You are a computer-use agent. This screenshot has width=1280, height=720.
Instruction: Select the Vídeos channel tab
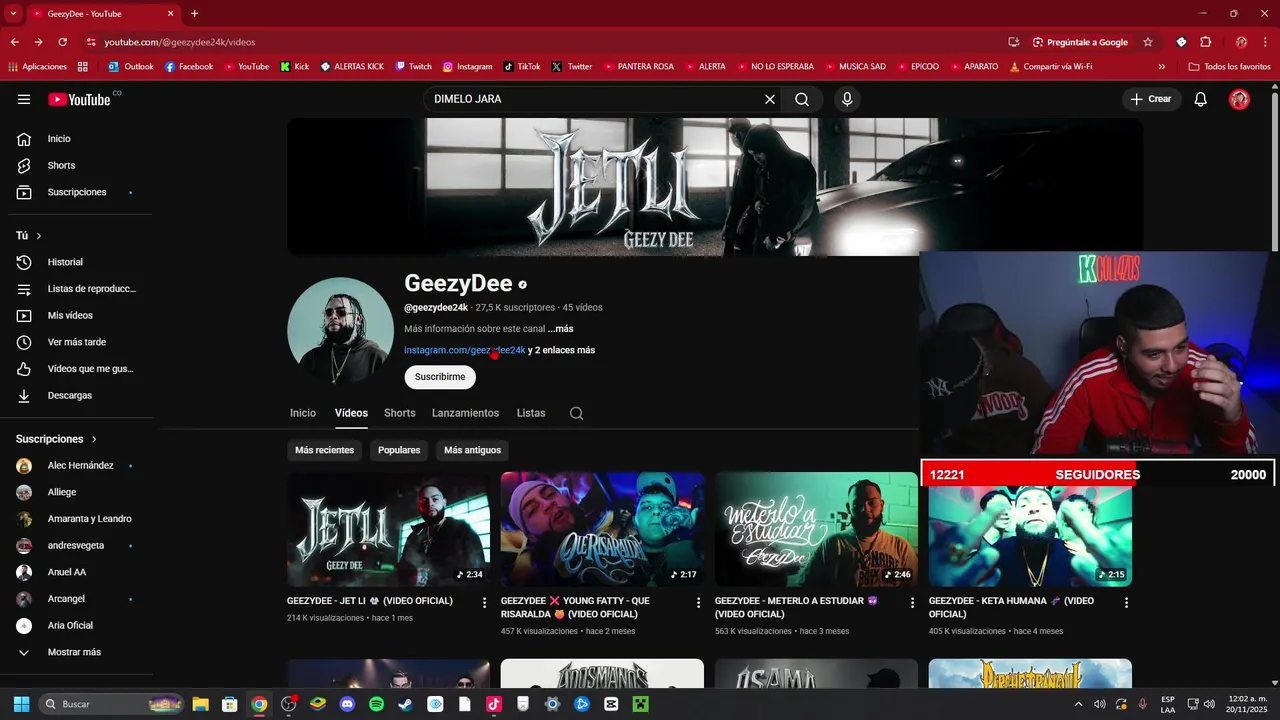[351, 413]
